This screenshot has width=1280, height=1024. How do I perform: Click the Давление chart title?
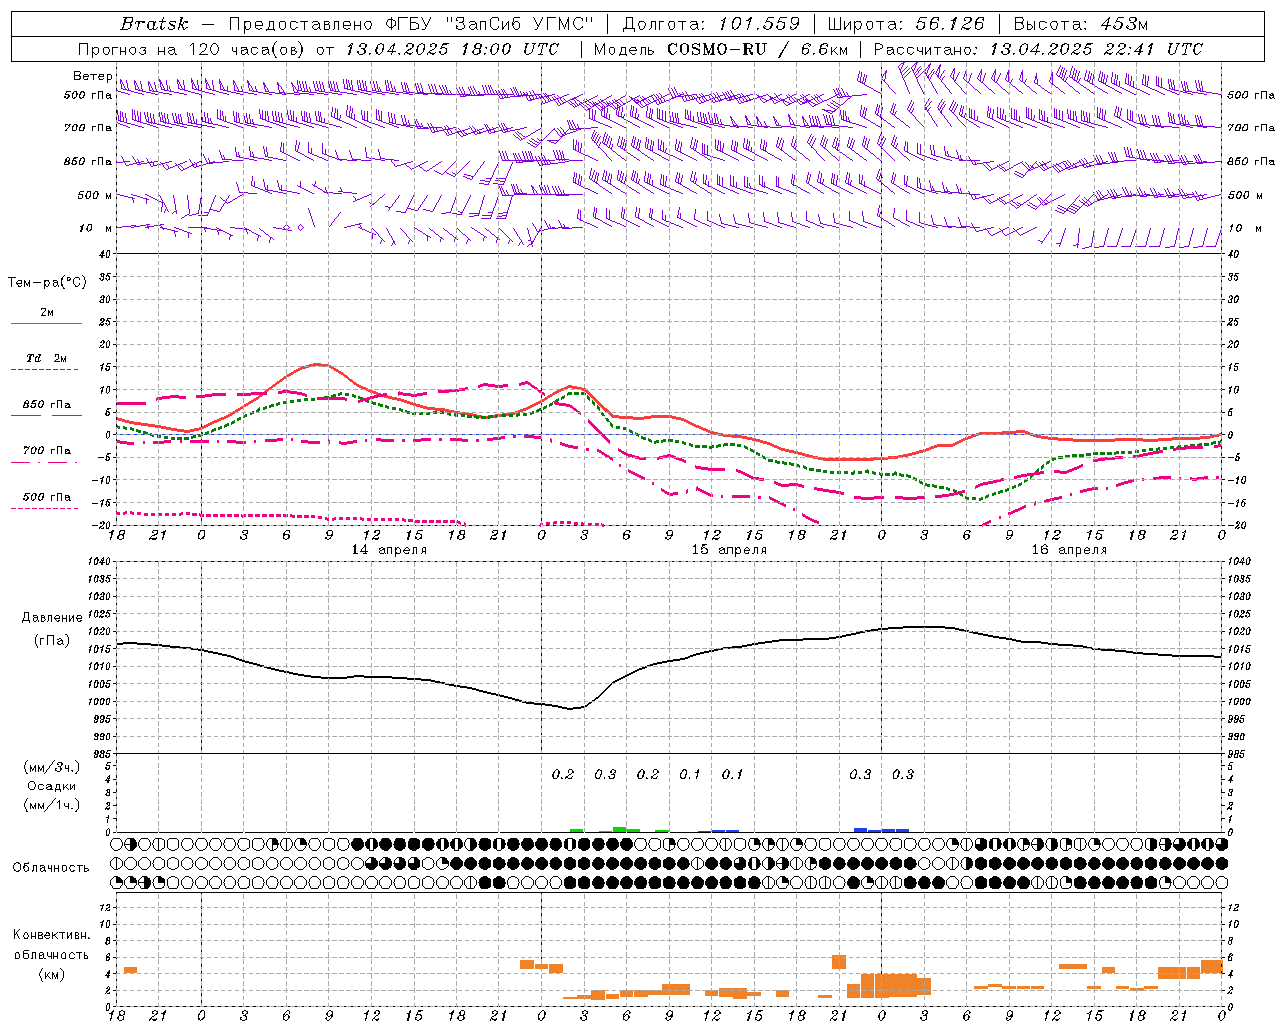51,618
